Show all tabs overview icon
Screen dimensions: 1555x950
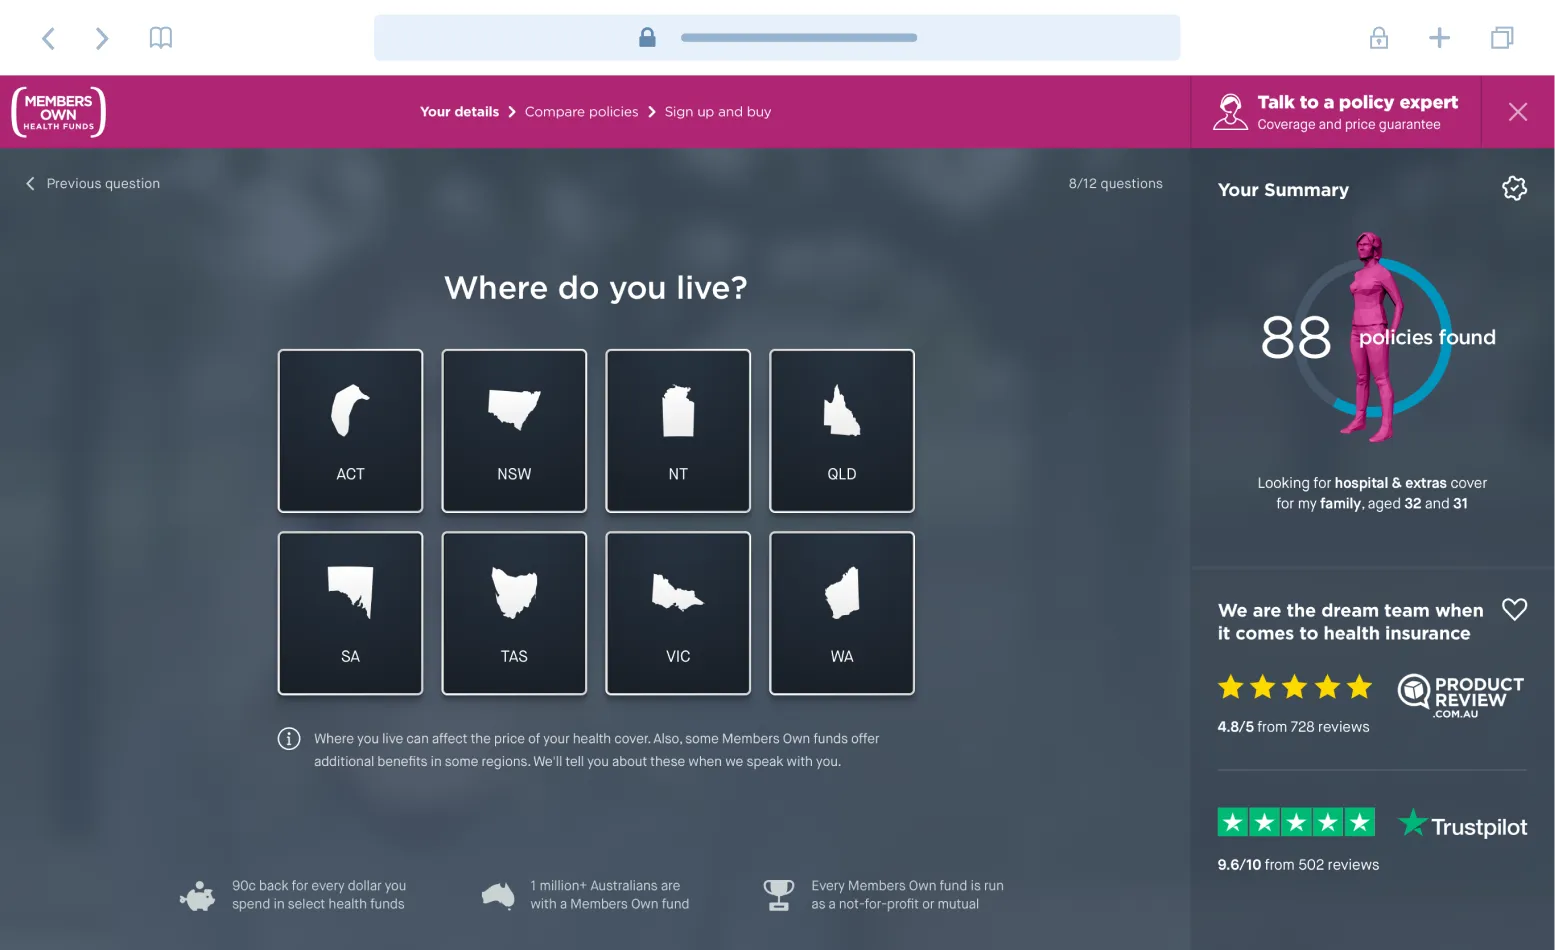pos(1502,38)
